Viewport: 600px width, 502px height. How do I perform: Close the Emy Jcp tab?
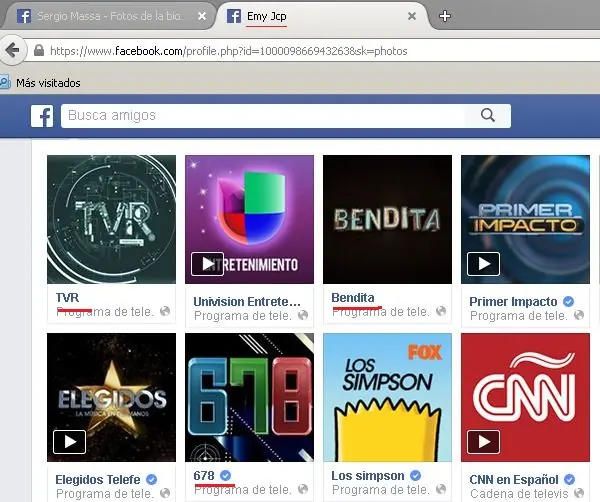tap(412, 16)
